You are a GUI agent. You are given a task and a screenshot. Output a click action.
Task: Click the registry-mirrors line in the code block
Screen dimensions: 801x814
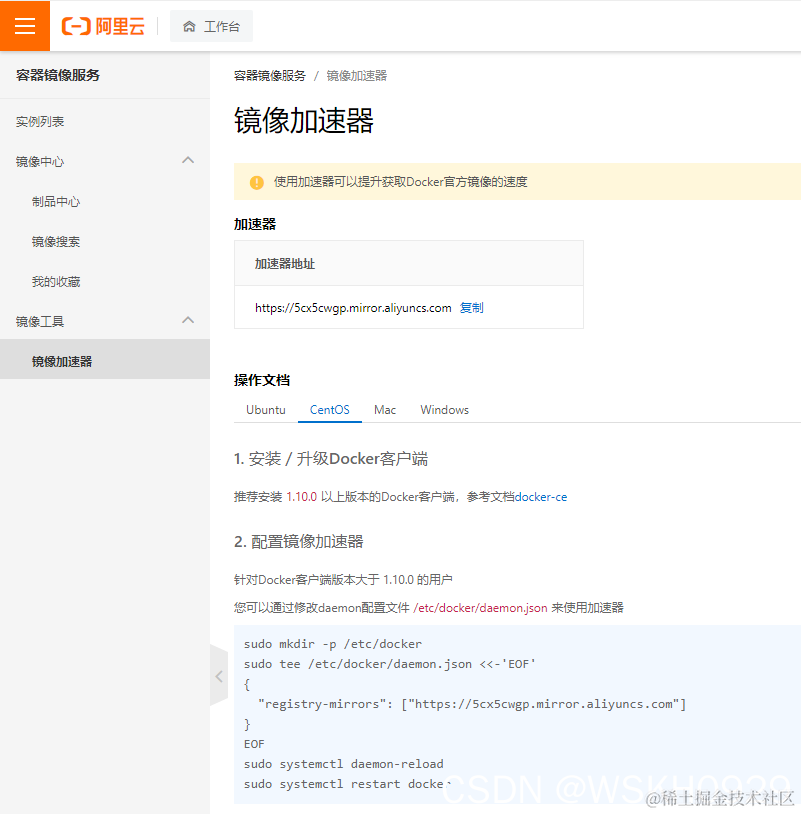click(472, 704)
